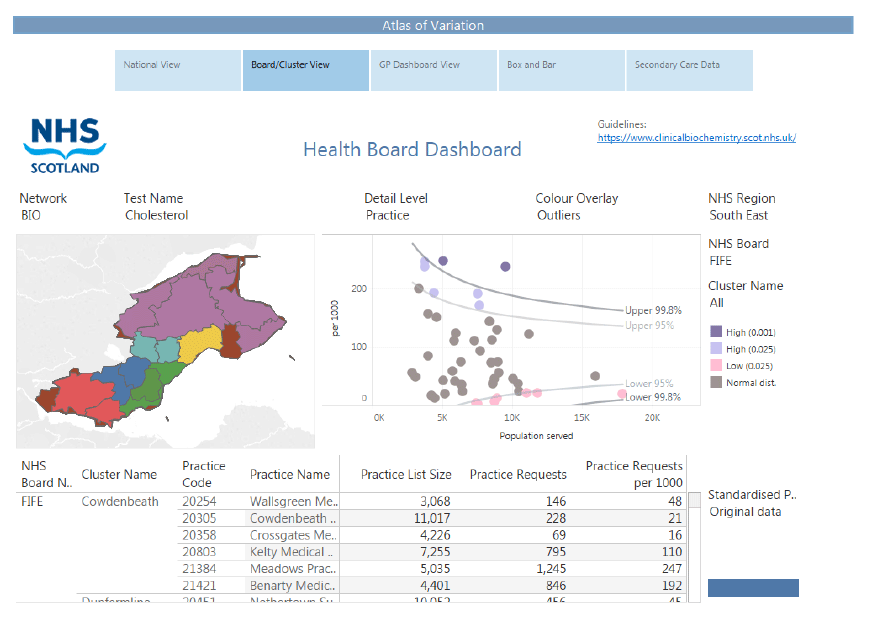This screenshot has height=622, width=869.
Task: Select the Benarty Medic.. practice name
Action: [x=293, y=585]
